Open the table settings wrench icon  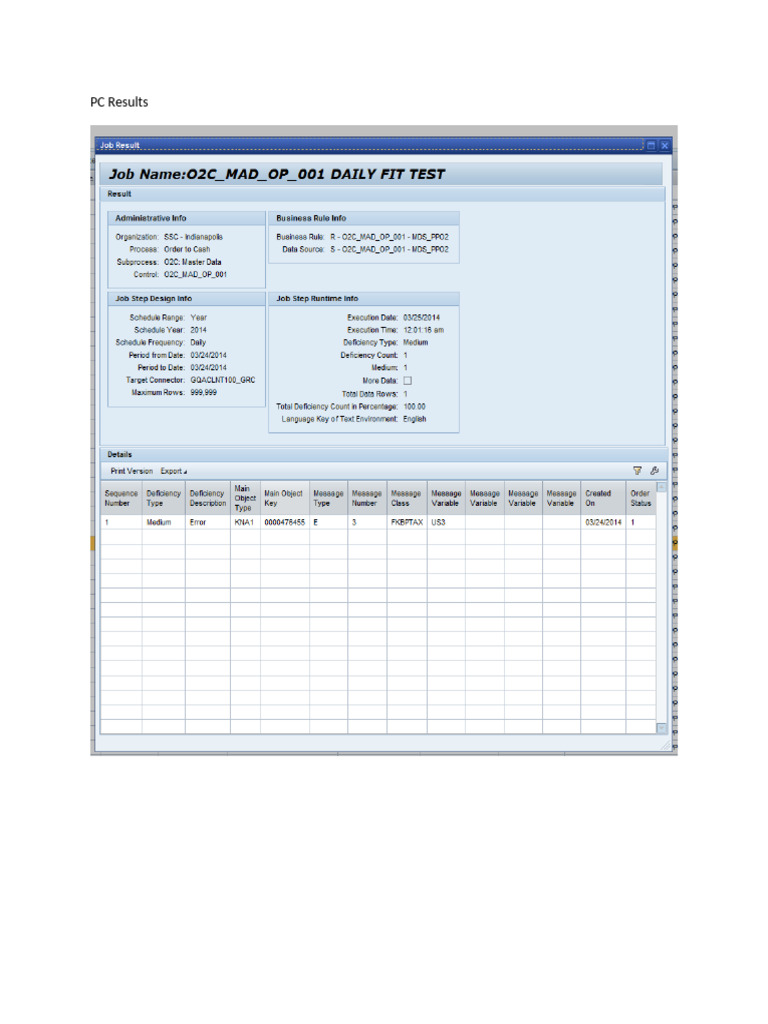654,471
